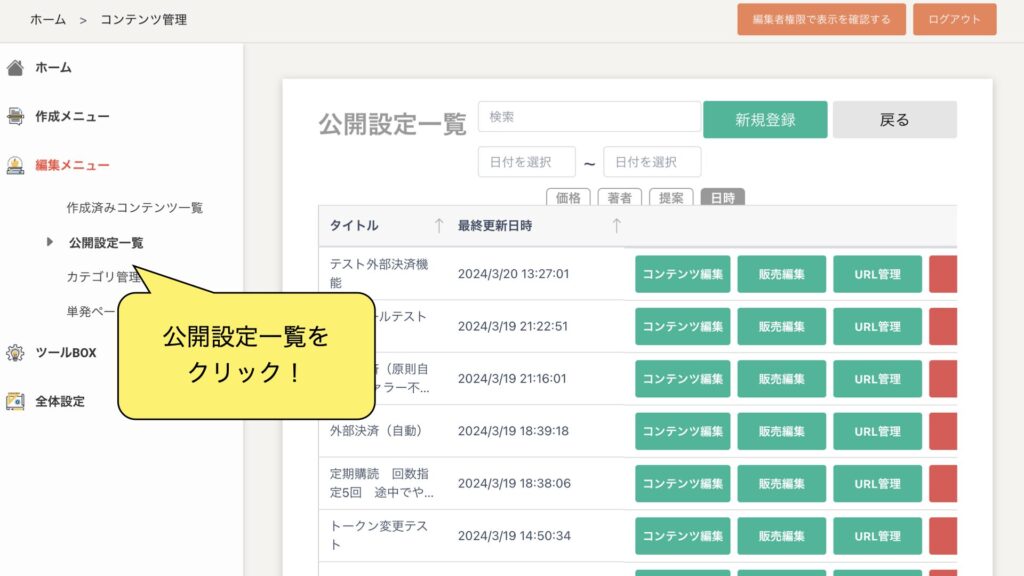The height and width of the screenshot is (576, 1024).
Task: Toggle the 提案 filter tag
Action: coord(671,198)
